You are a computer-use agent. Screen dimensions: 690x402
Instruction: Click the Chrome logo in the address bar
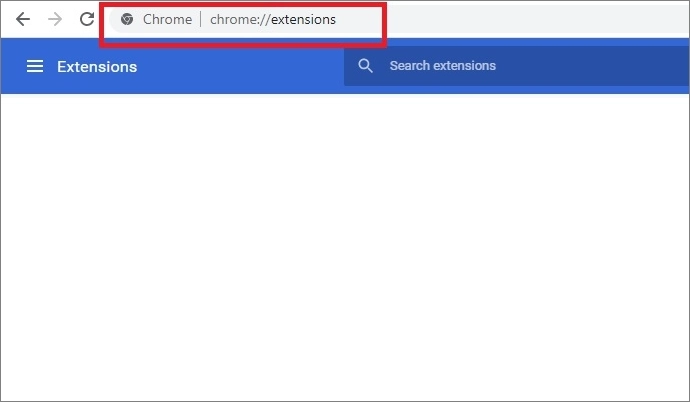[127, 19]
